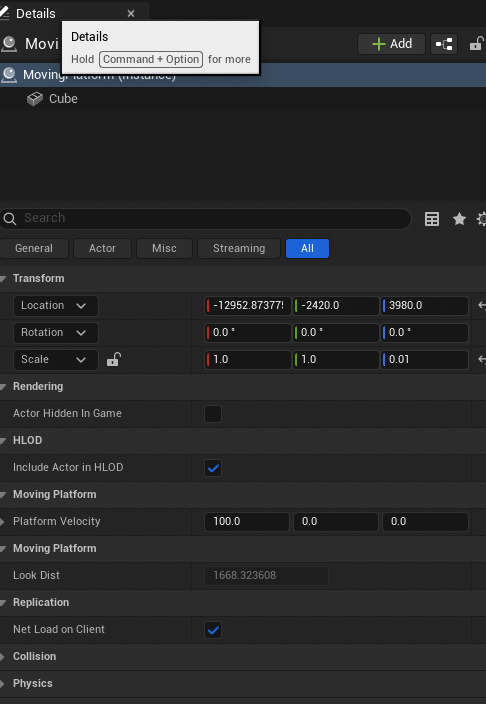Click the green plus Add button
This screenshot has height=704, width=486.
pos(391,44)
